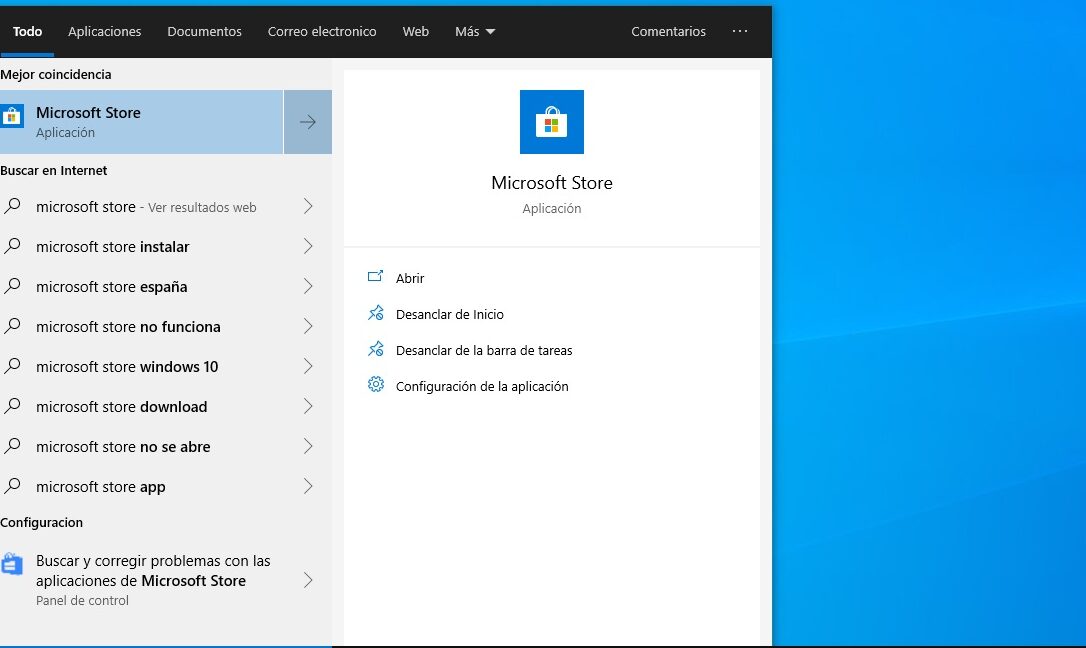Expand the Microsoft Store best match arrow

pyautogui.click(x=308, y=122)
